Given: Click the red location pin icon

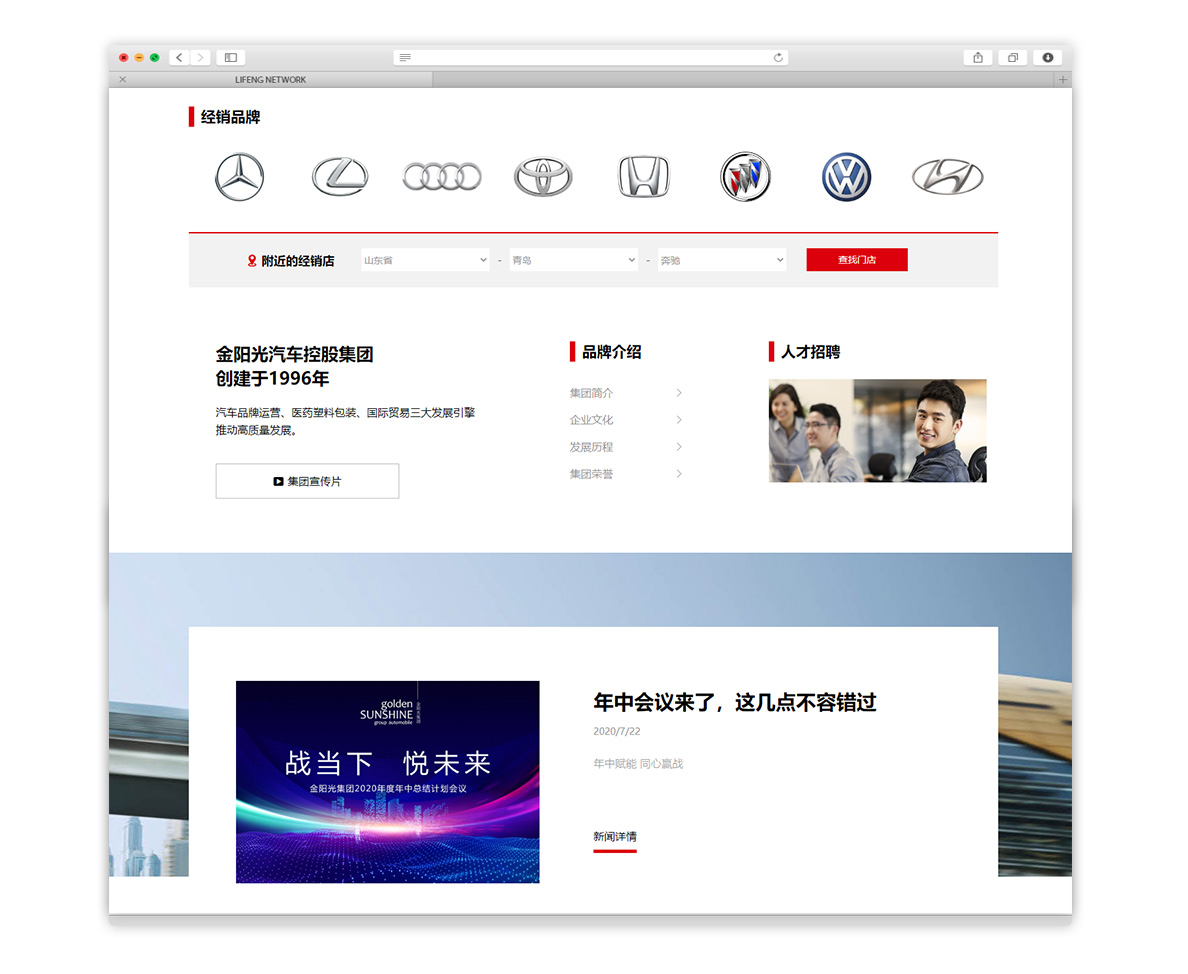Looking at the screenshot, I should point(252,261).
